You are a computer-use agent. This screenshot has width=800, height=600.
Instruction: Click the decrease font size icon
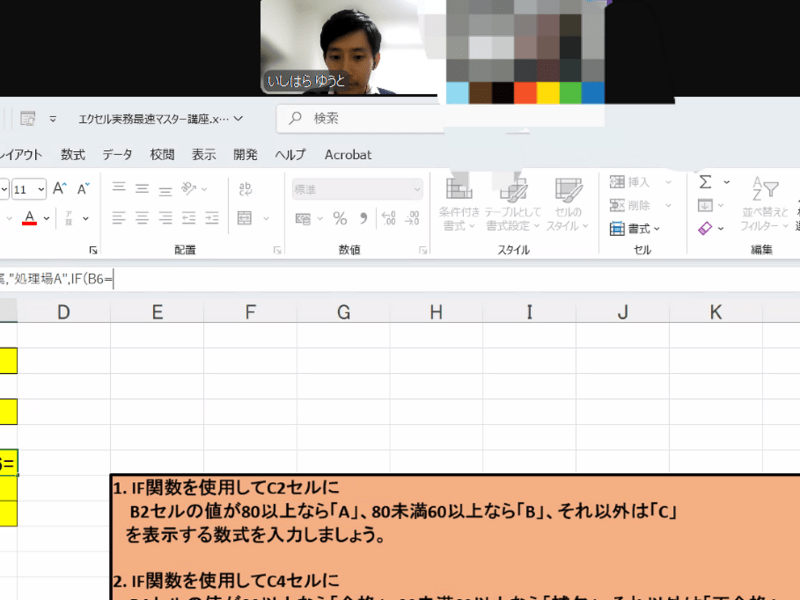(x=84, y=188)
